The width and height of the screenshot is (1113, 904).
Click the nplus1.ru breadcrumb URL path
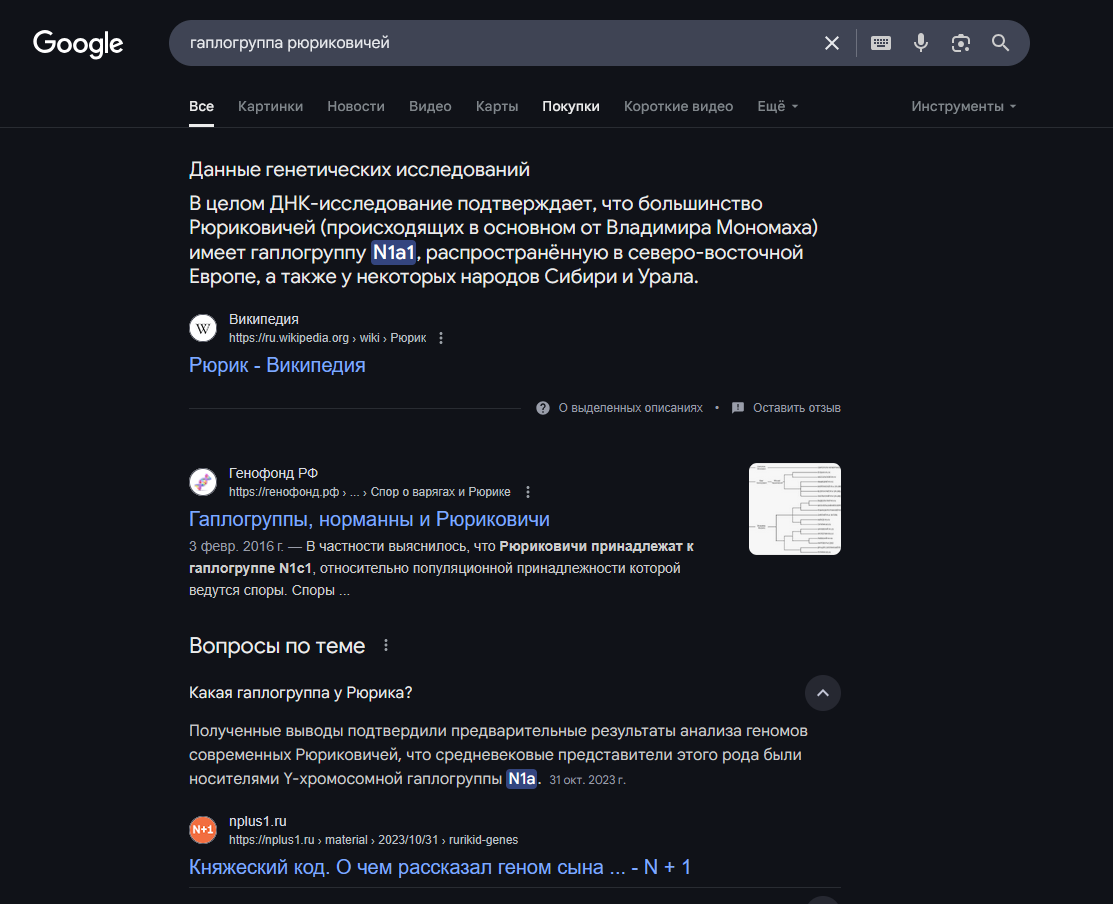click(373, 840)
